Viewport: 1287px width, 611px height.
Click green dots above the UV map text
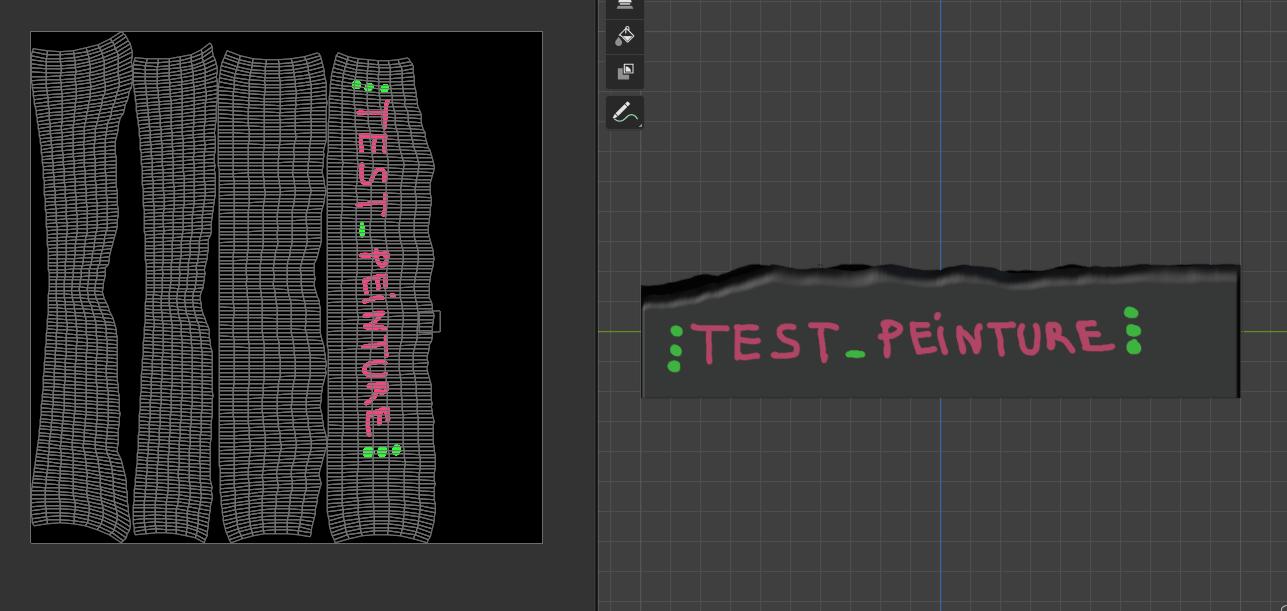(x=370, y=87)
